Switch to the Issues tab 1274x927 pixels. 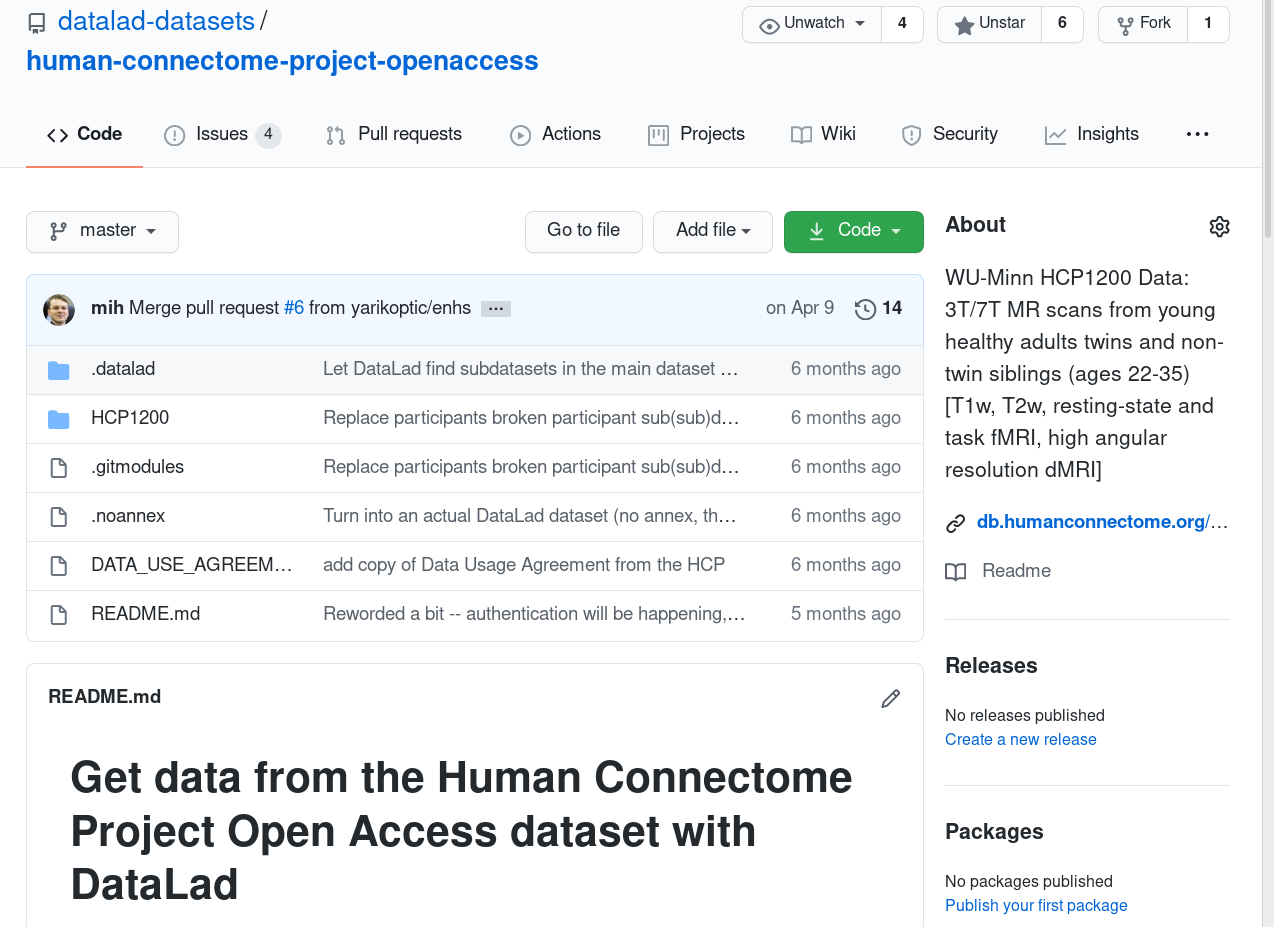coord(221,134)
